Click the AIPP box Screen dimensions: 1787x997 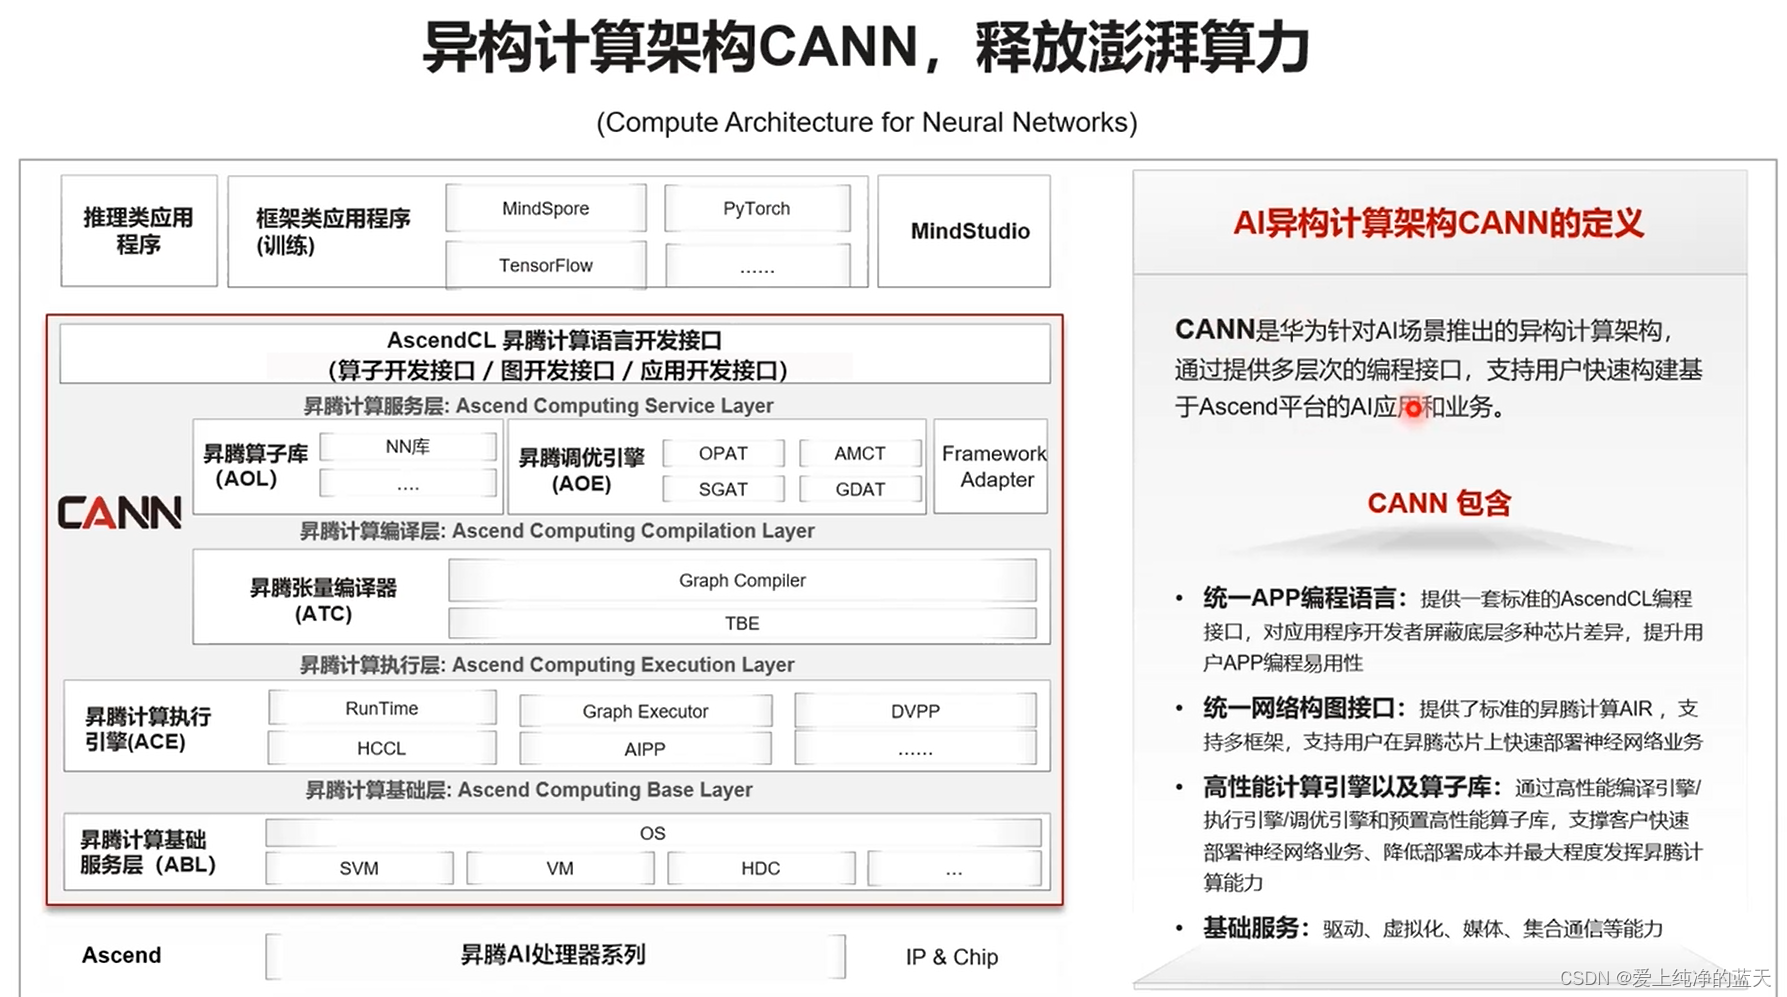[x=645, y=749]
